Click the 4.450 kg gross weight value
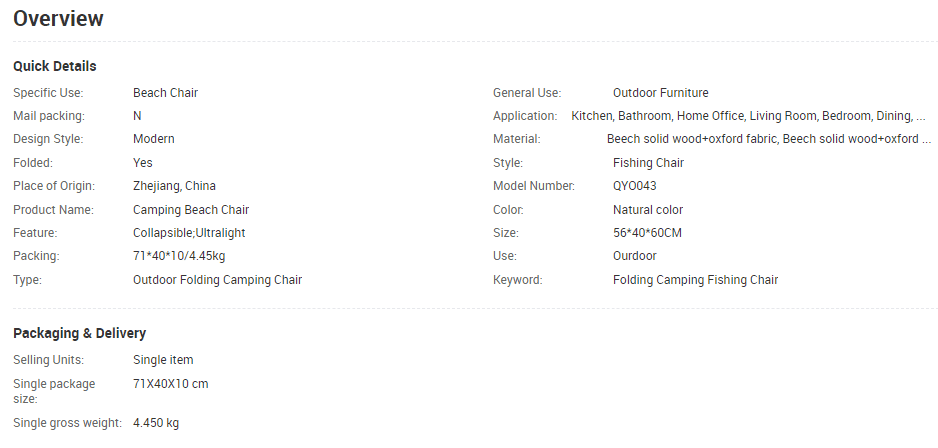 pyautogui.click(x=156, y=423)
